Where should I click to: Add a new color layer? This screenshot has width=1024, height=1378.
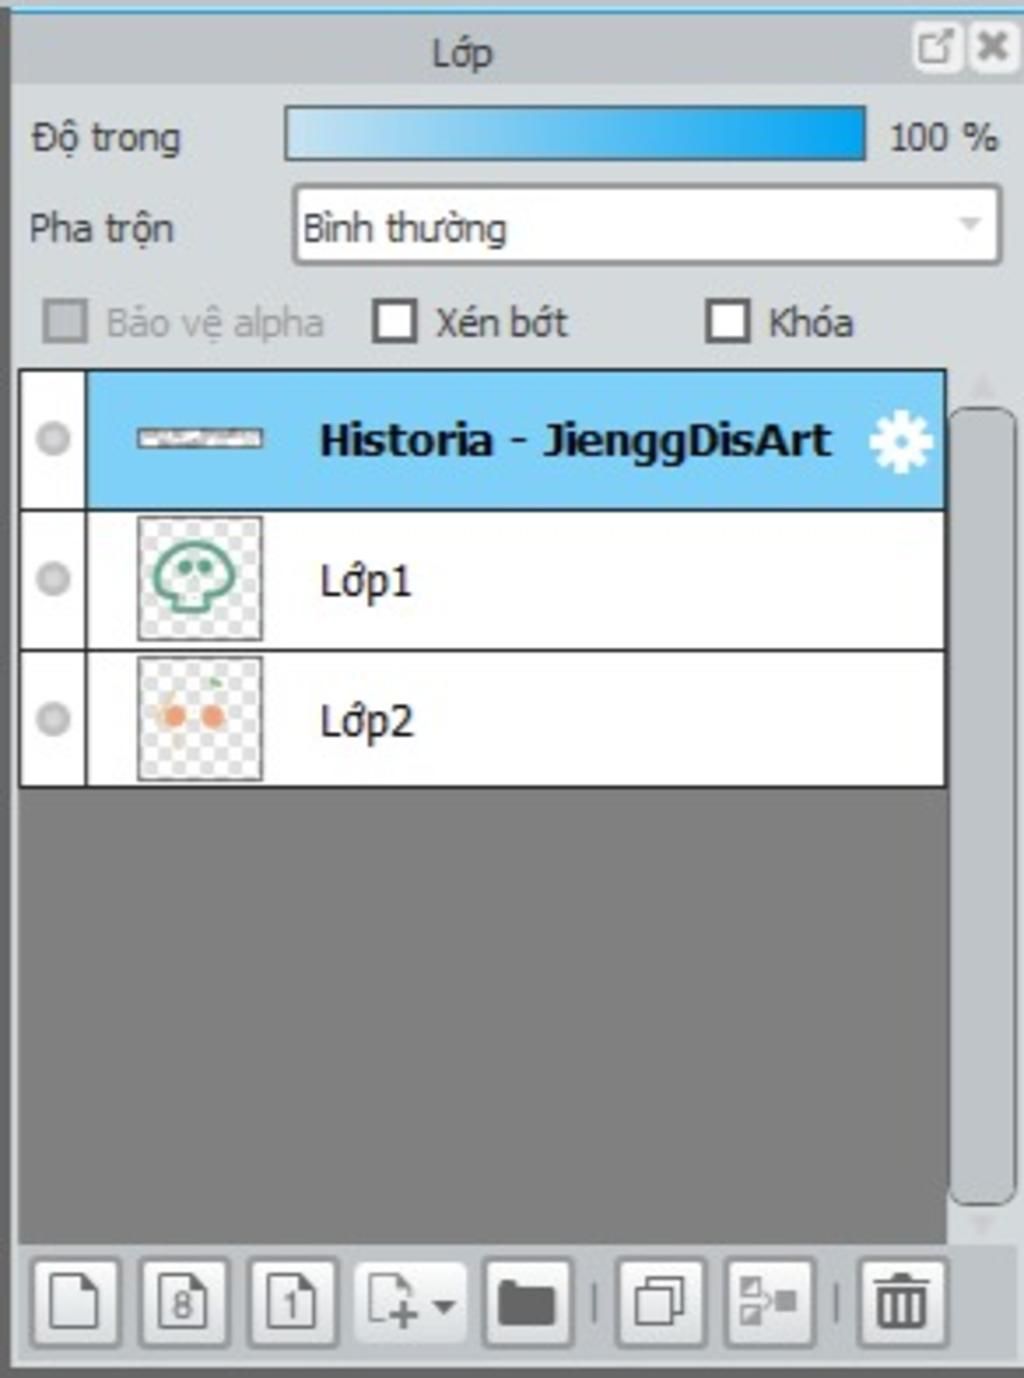point(76,1302)
